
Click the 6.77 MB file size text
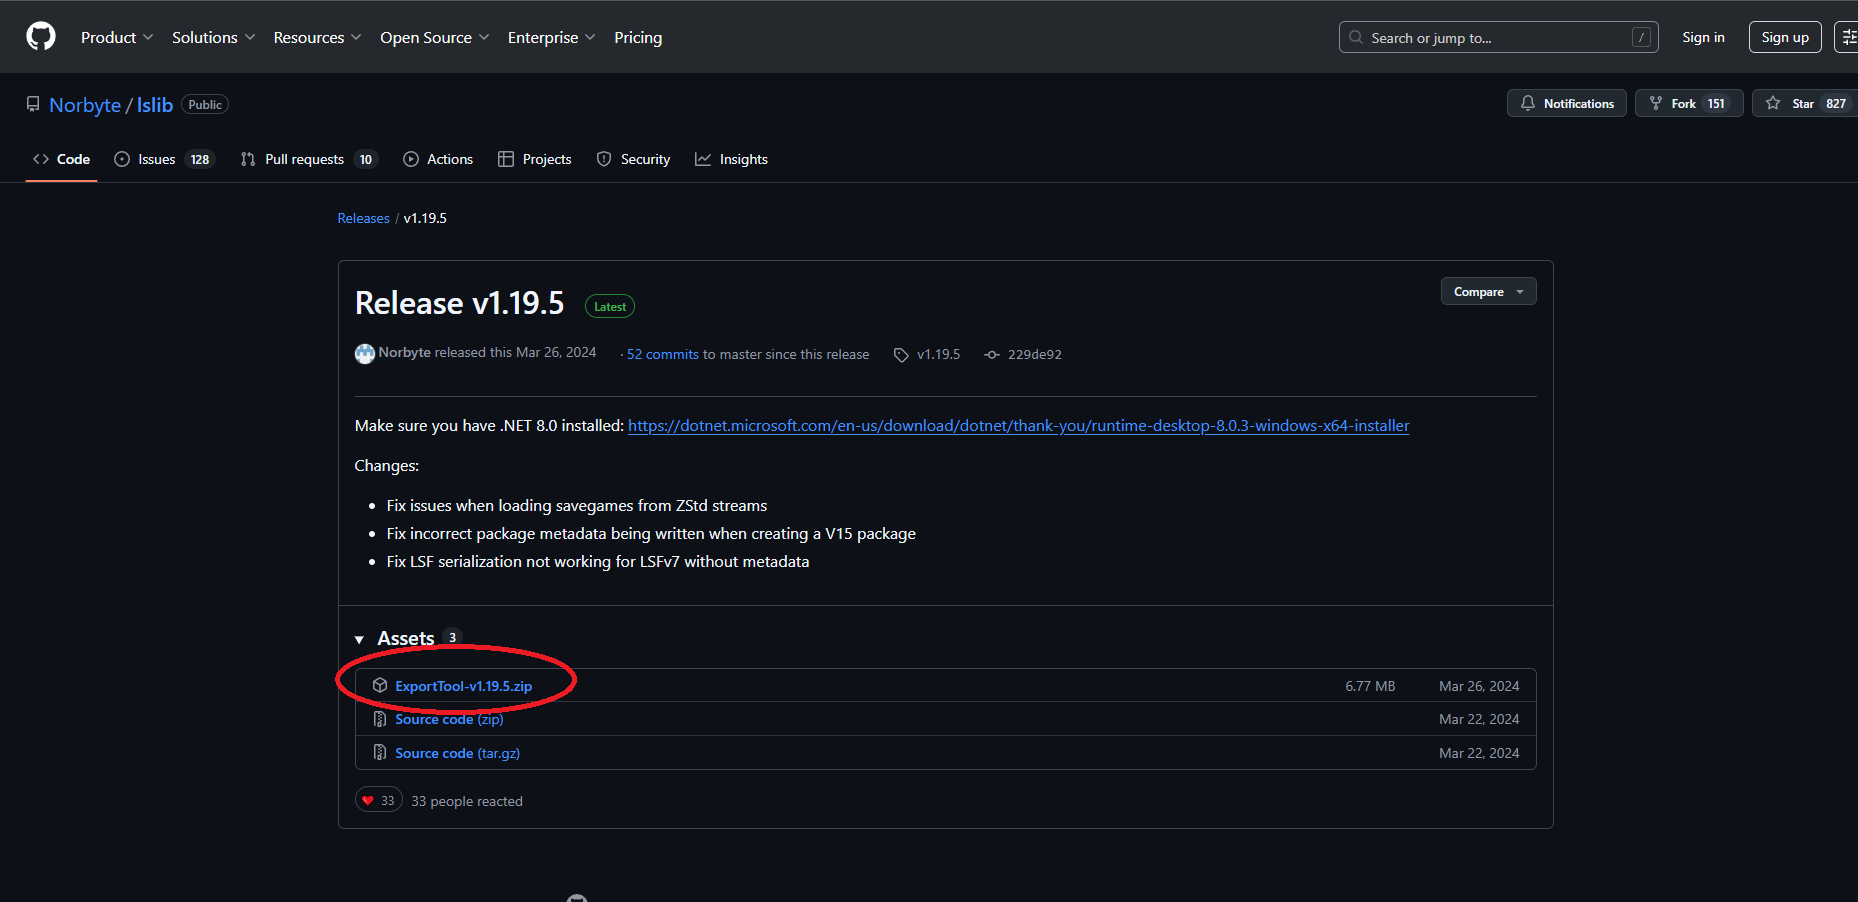(1370, 686)
